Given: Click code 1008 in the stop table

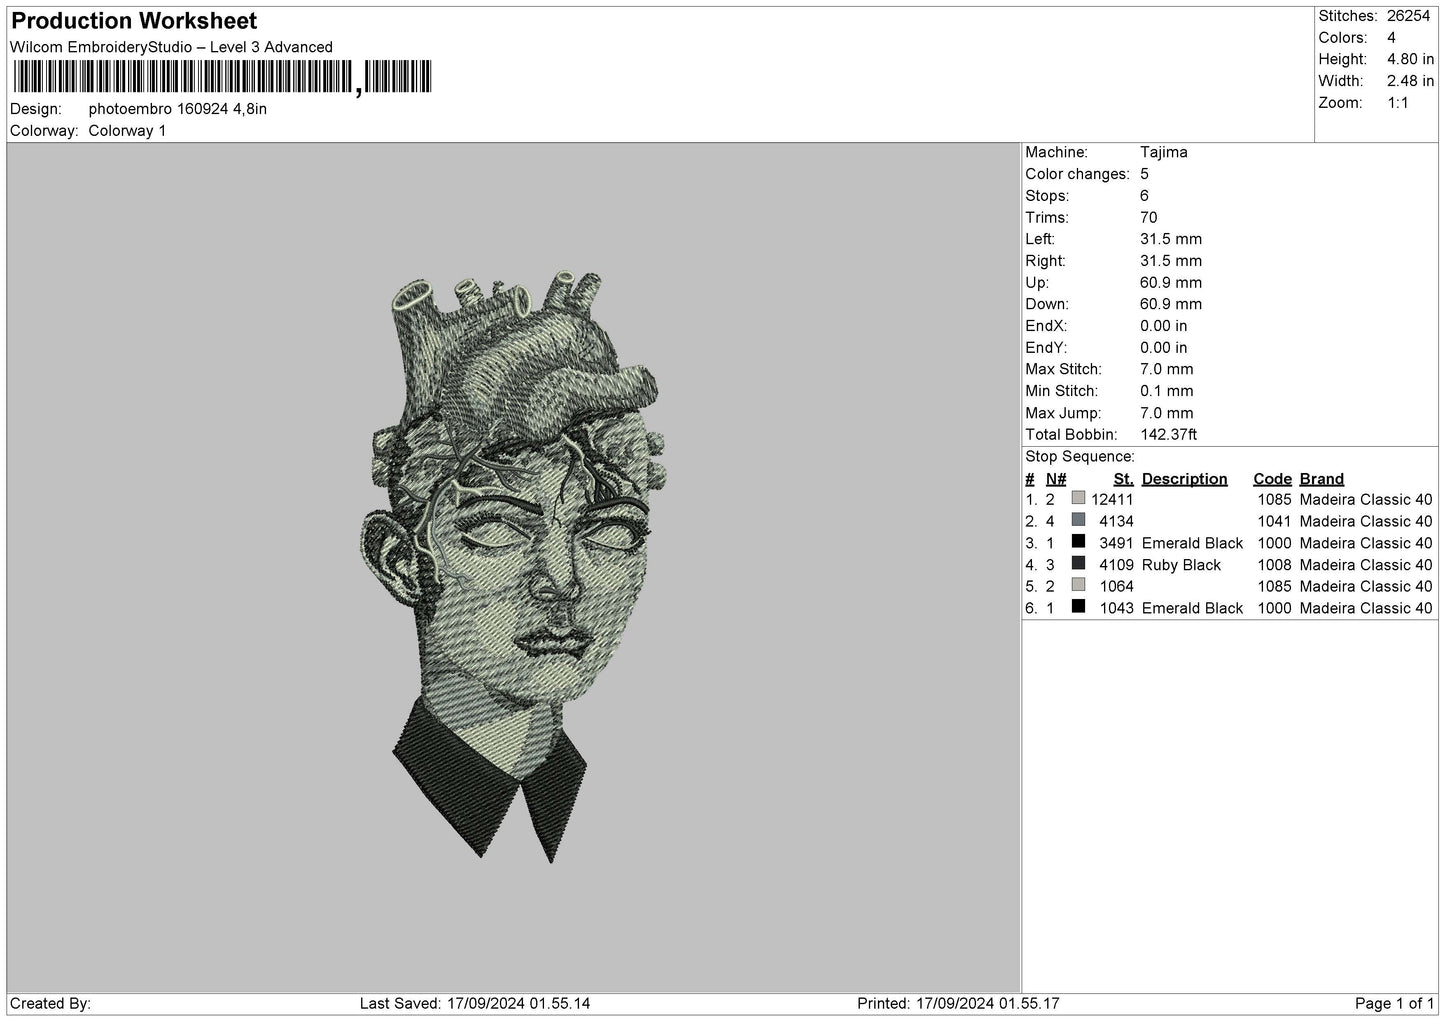Looking at the screenshot, I should tap(1274, 565).
